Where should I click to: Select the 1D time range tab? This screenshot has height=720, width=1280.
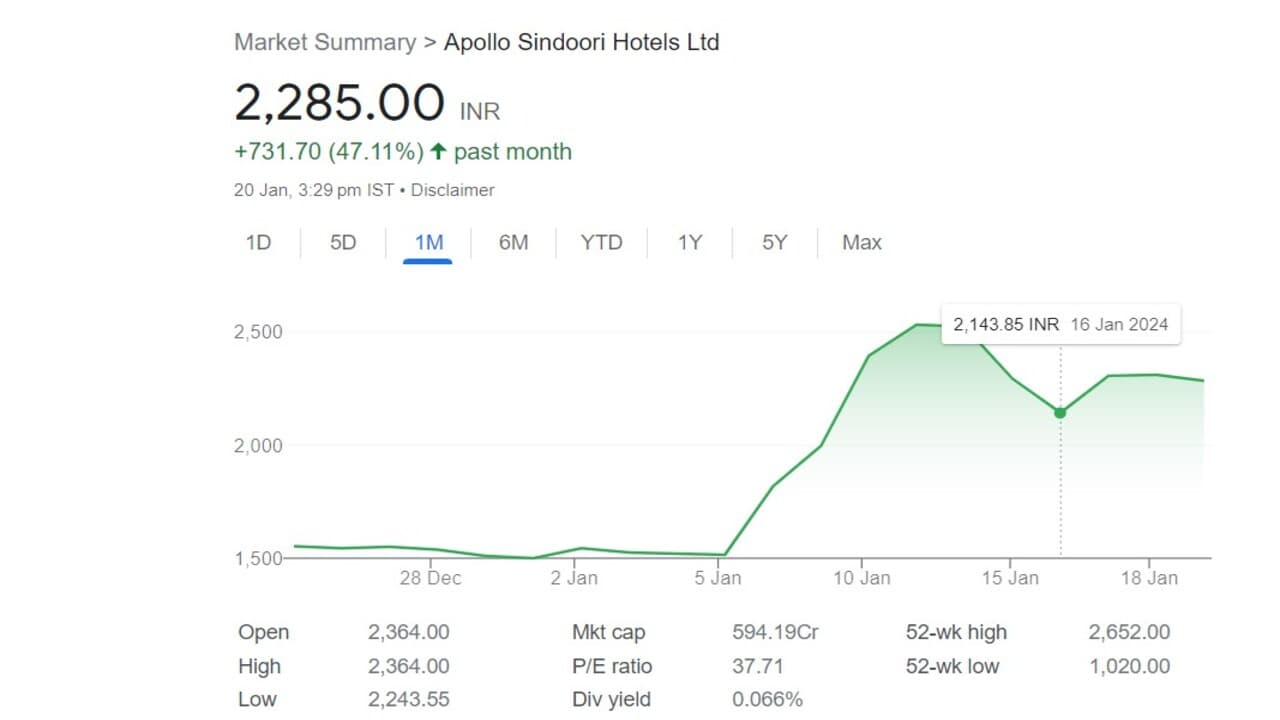pyautogui.click(x=258, y=242)
